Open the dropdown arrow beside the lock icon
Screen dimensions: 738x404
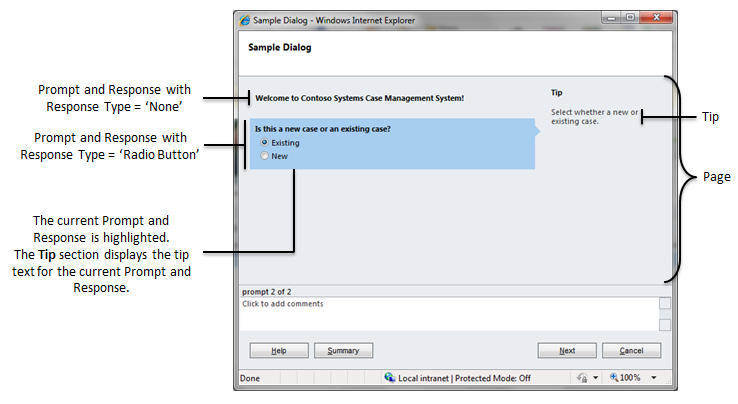595,378
